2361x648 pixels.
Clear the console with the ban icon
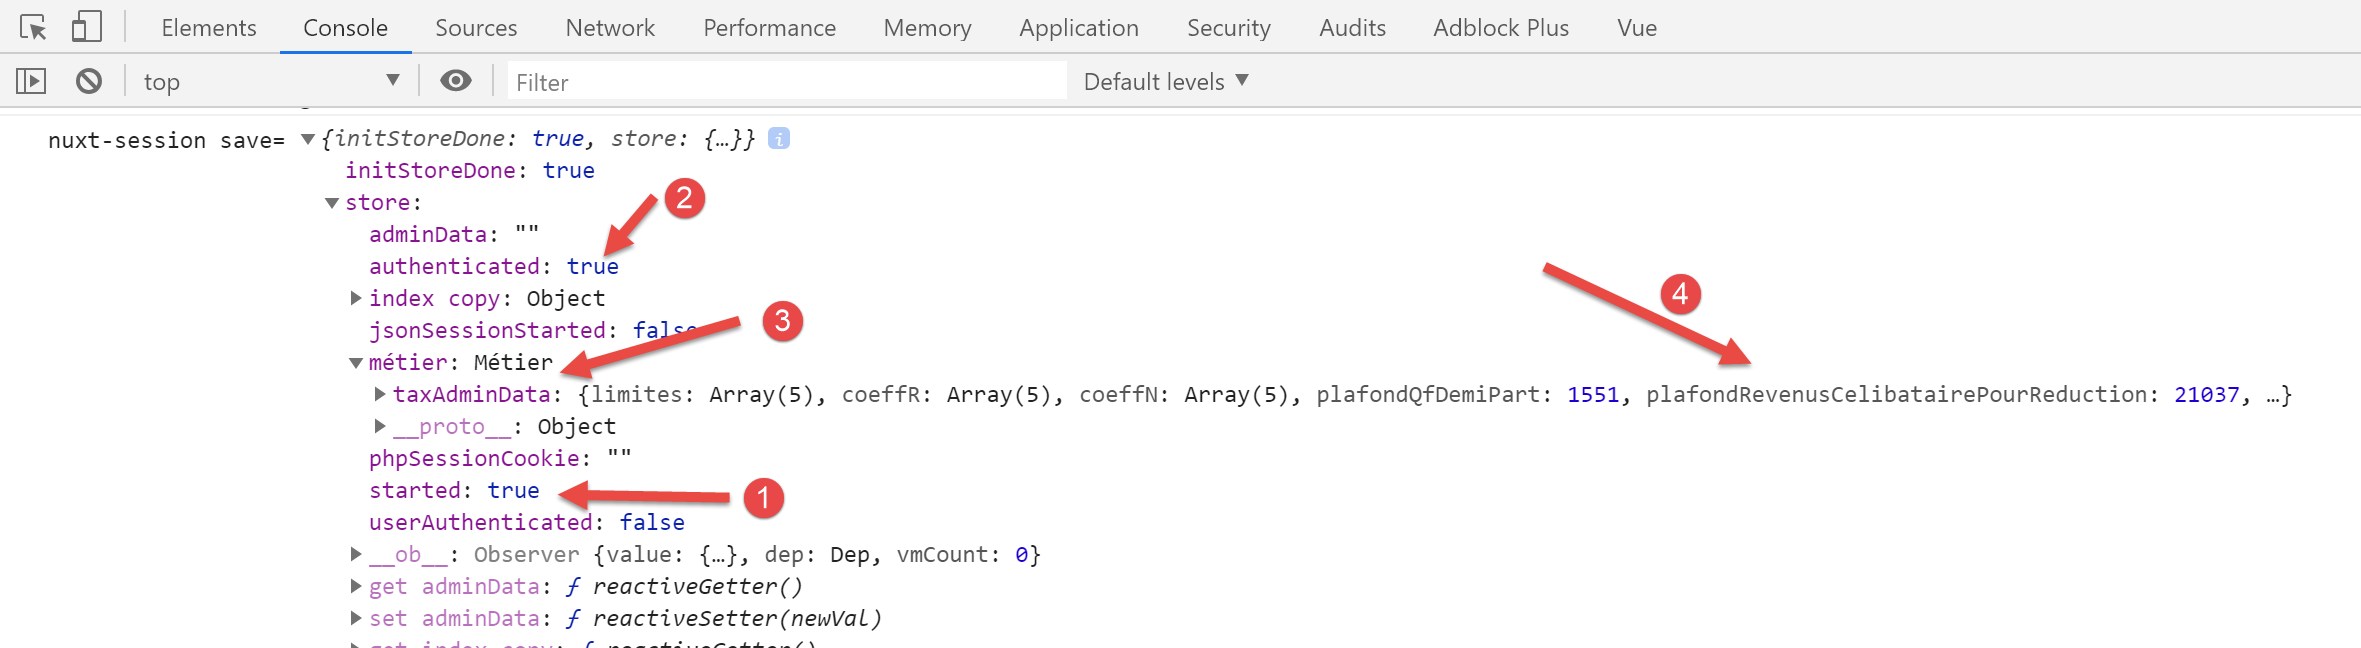(x=89, y=81)
